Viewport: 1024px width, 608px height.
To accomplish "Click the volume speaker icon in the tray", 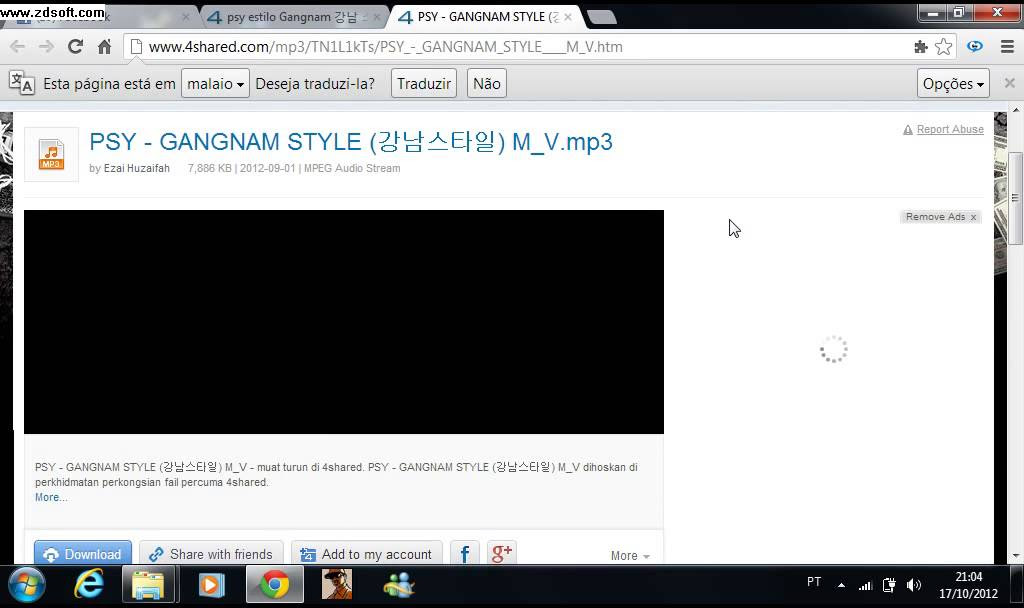I will coord(914,585).
